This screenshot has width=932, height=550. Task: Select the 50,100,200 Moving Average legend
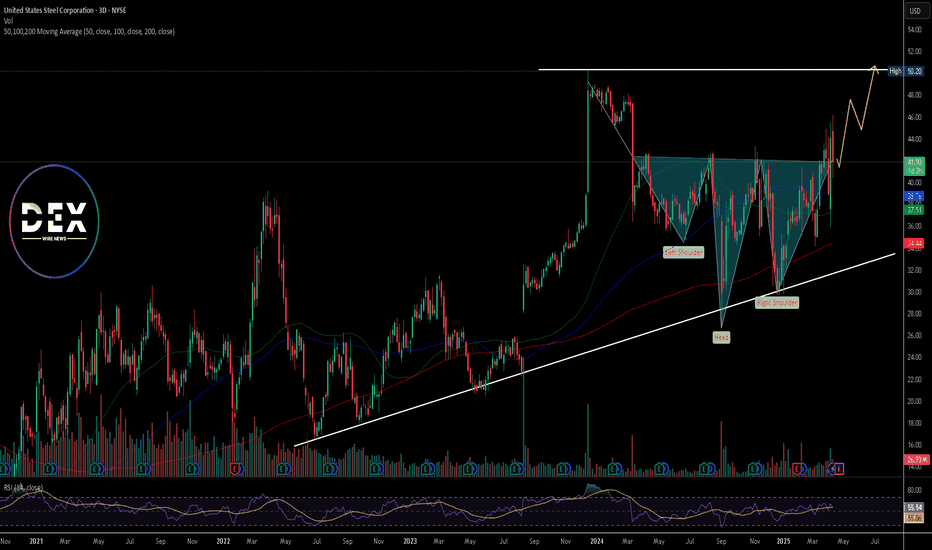point(89,32)
